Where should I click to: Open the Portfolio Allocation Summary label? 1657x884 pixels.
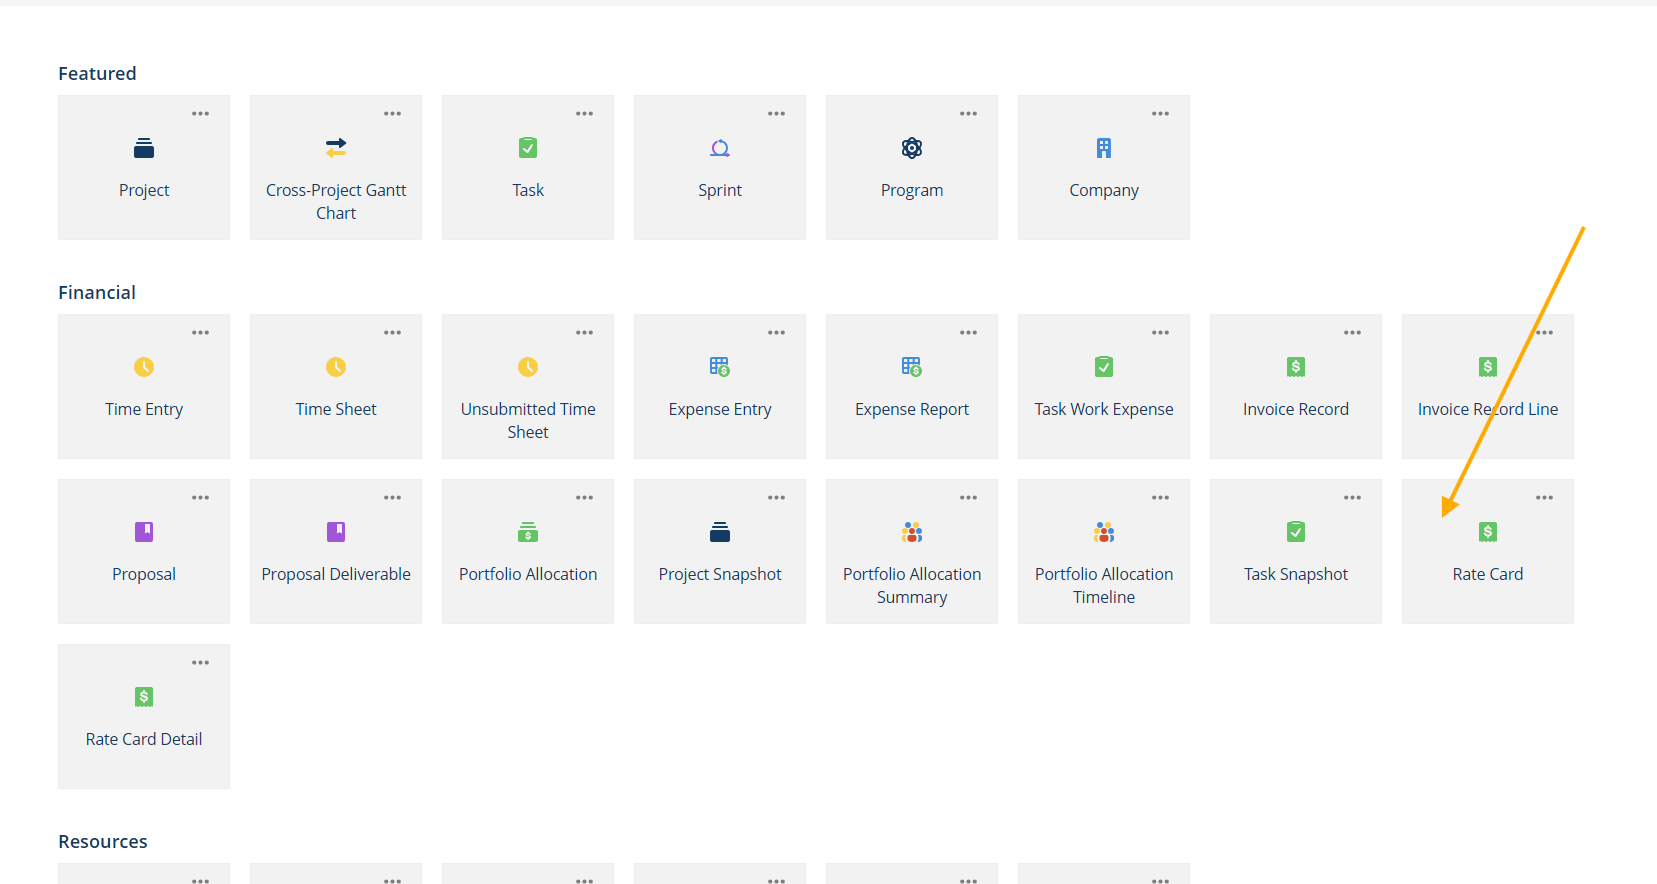(x=912, y=585)
